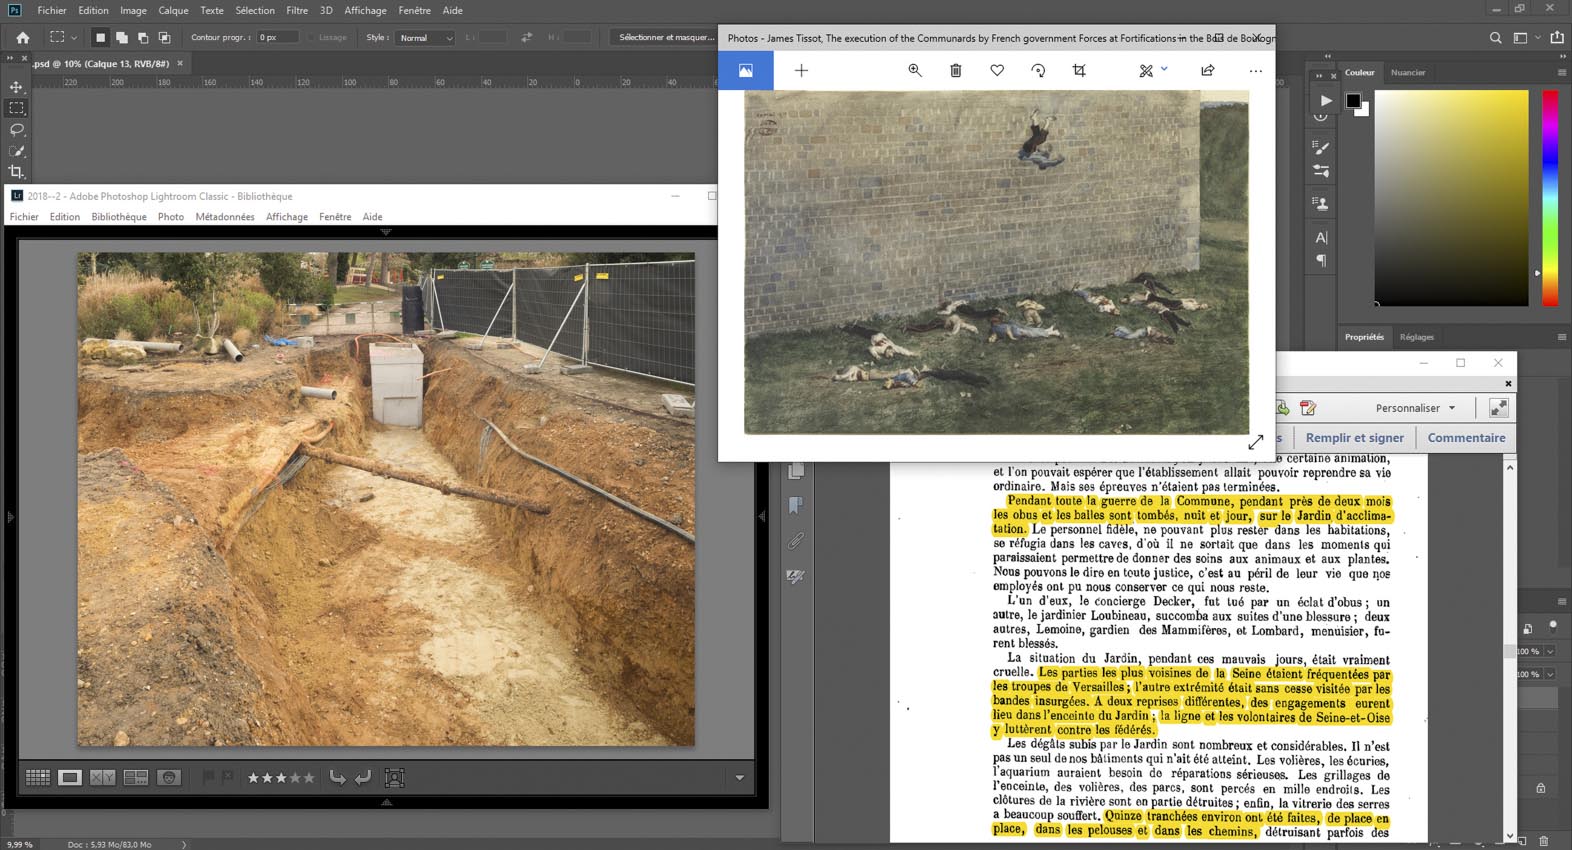Close the .psd document tab

click(180, 63)
